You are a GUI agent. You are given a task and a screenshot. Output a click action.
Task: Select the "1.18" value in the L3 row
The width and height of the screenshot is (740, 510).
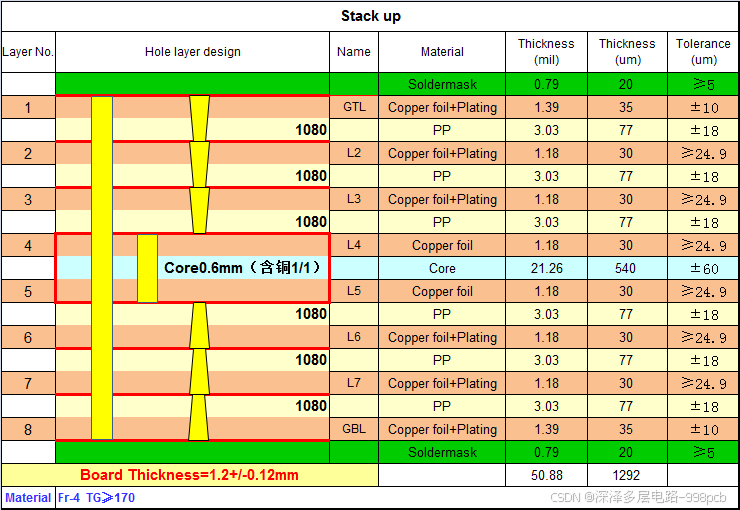click(x=547, y=200)
